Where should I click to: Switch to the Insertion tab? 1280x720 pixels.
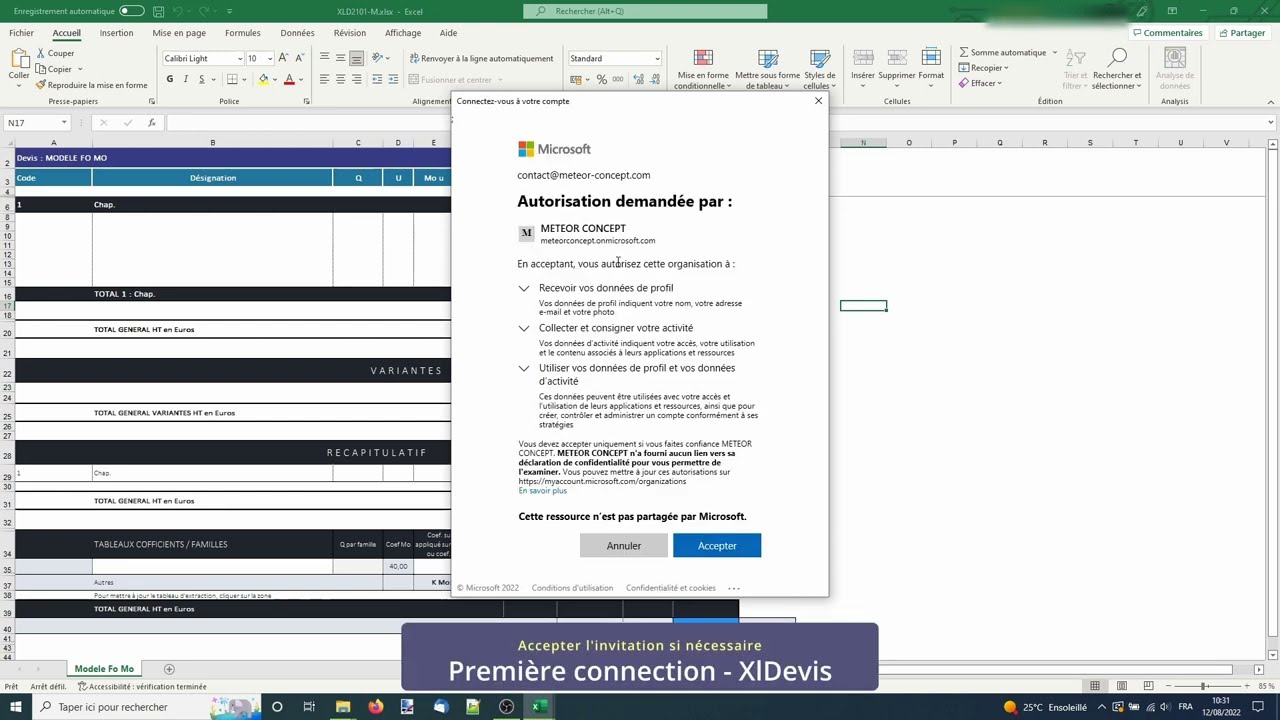point(116,33)
